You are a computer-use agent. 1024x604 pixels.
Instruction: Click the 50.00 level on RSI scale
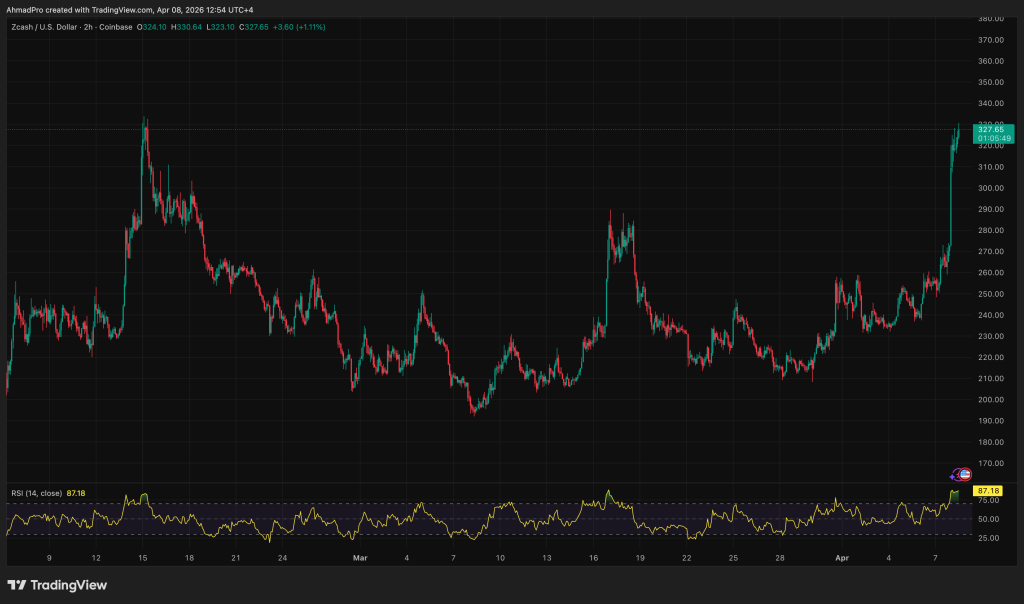[987, 519]
